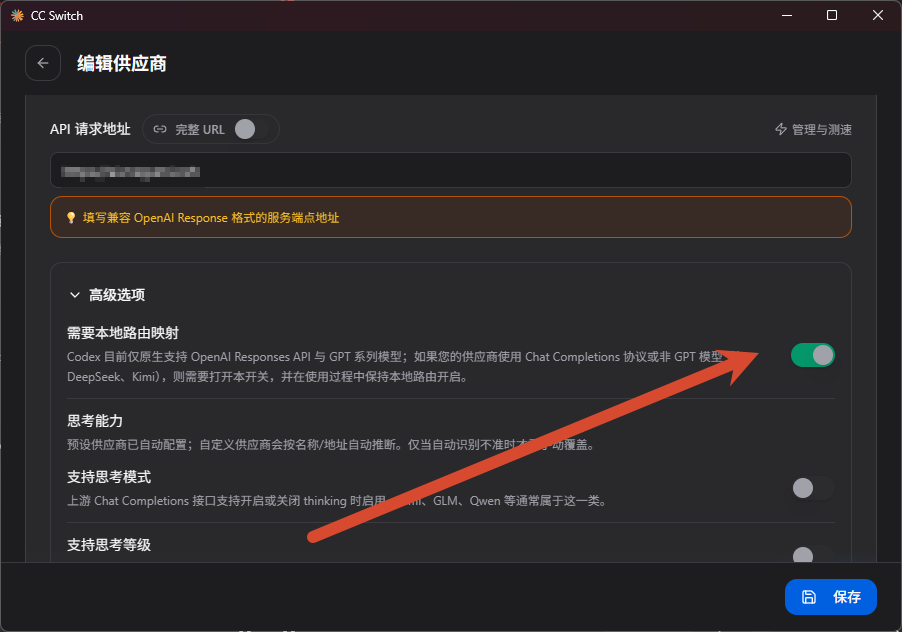Focus the API 请求地址 input field
Screen dimensions: 902x632
tap(450, 170)
